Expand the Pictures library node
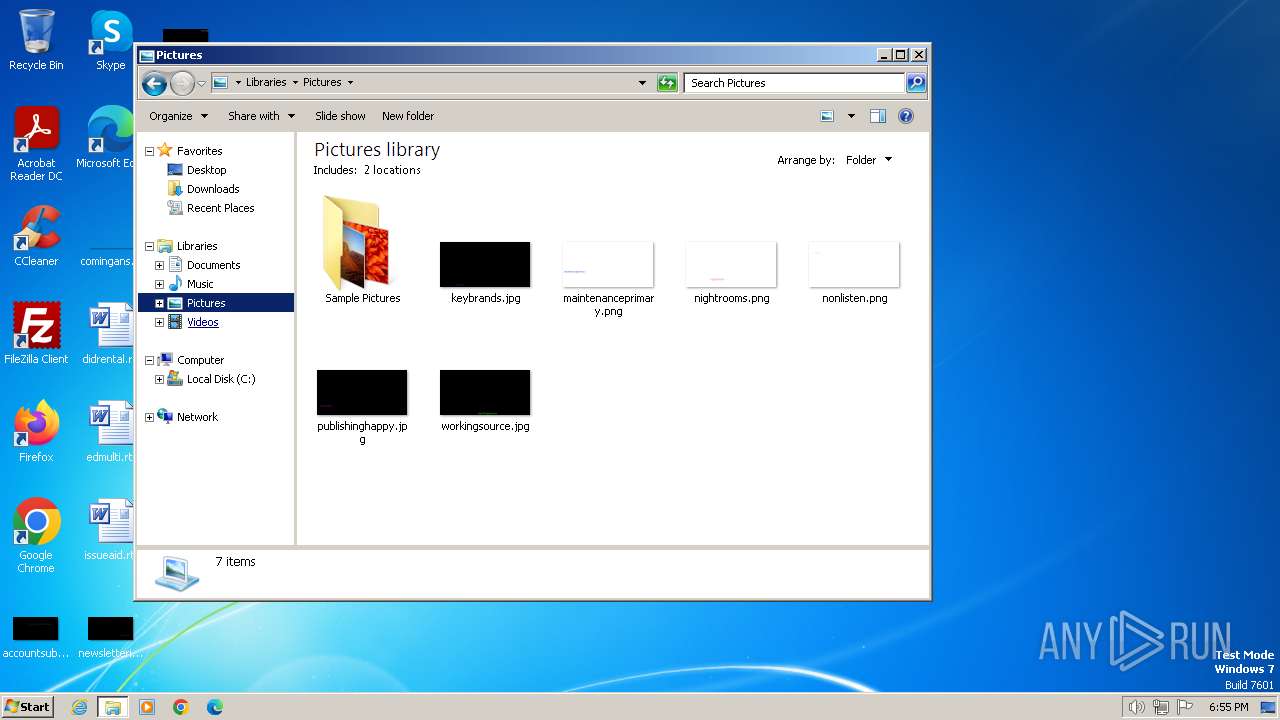Image resolution: width=1280 pixels, height=720 pixels. 159,303
